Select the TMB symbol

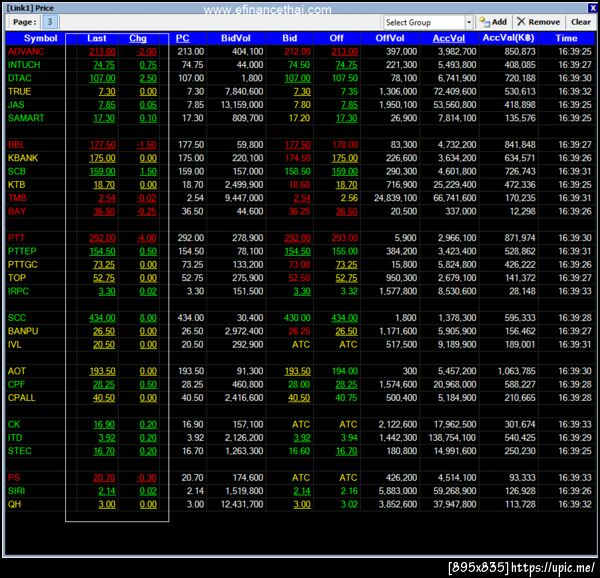(17, 198)
